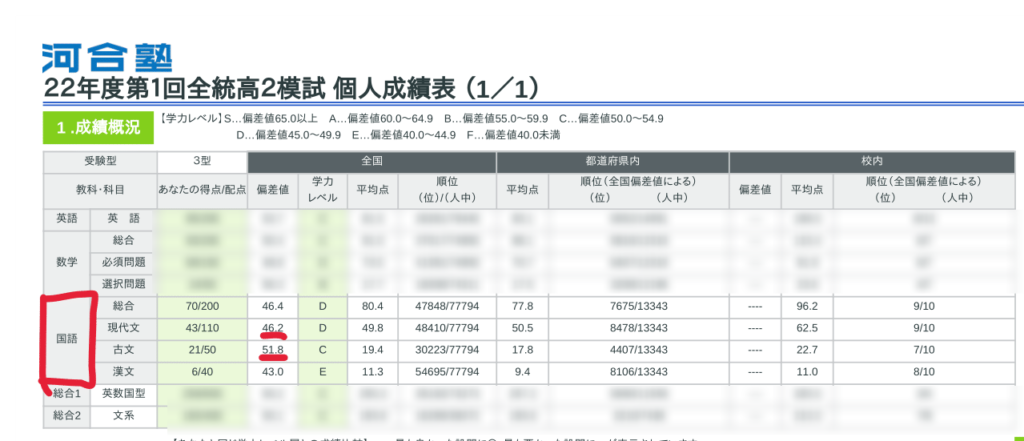Click the deviation value 46.4
This screenshot has width=1024, height=441.
272,306
